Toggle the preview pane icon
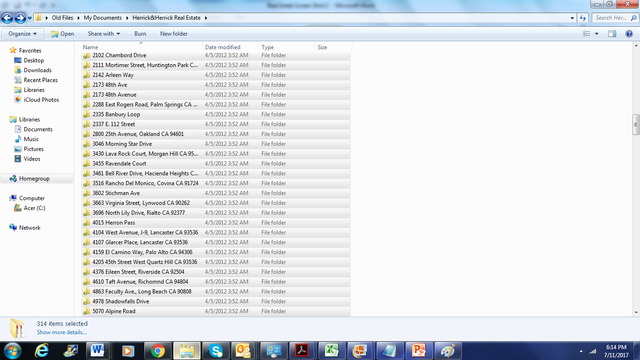640x360 pixels. (x=612, y=34)
